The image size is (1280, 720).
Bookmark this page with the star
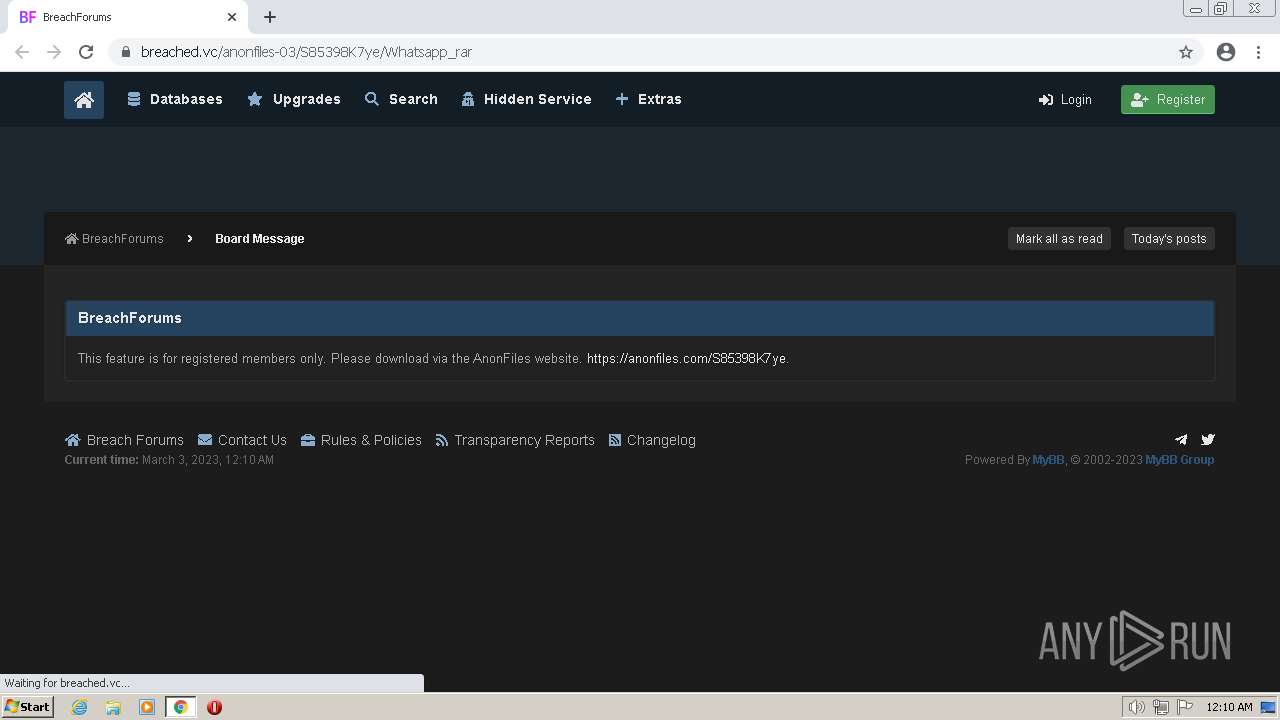pos(1186,52)
